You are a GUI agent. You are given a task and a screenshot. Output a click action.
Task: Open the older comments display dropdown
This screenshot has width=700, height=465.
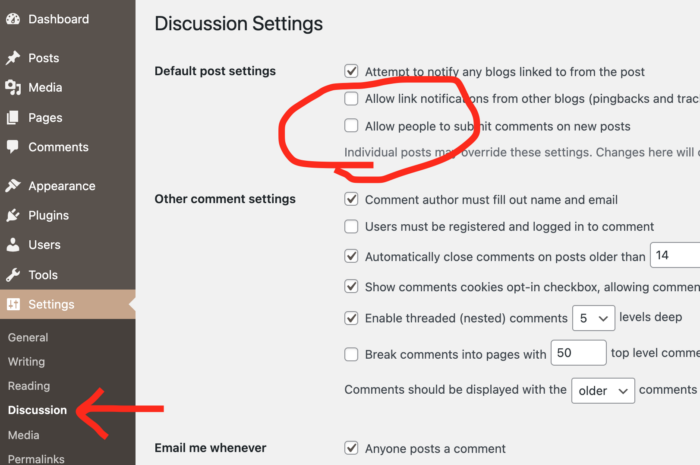click(602, 390)
